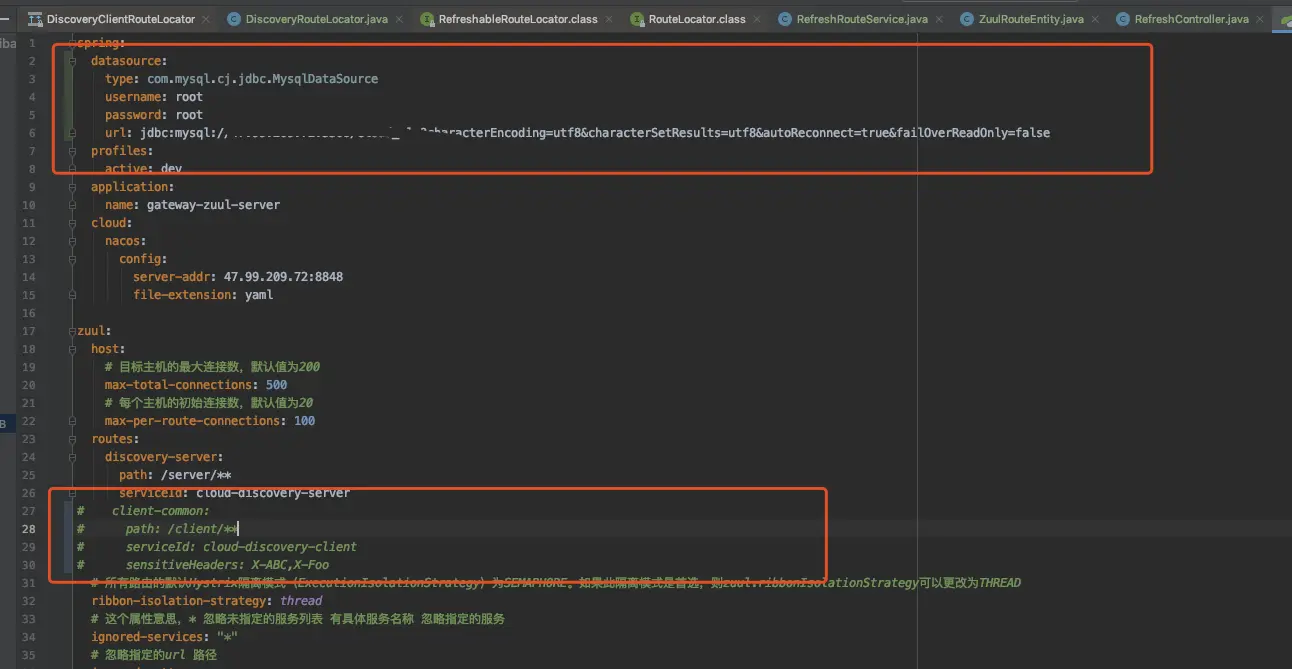This screenshot has height=669, width=1292.
Task: Click the /server/** path value
Action: [196, 475]
